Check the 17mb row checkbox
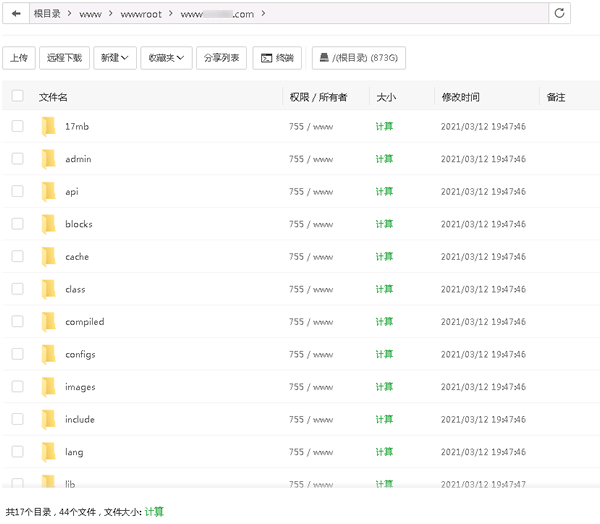The width and height of the screenshot is (600, 524). coord(17,126)
